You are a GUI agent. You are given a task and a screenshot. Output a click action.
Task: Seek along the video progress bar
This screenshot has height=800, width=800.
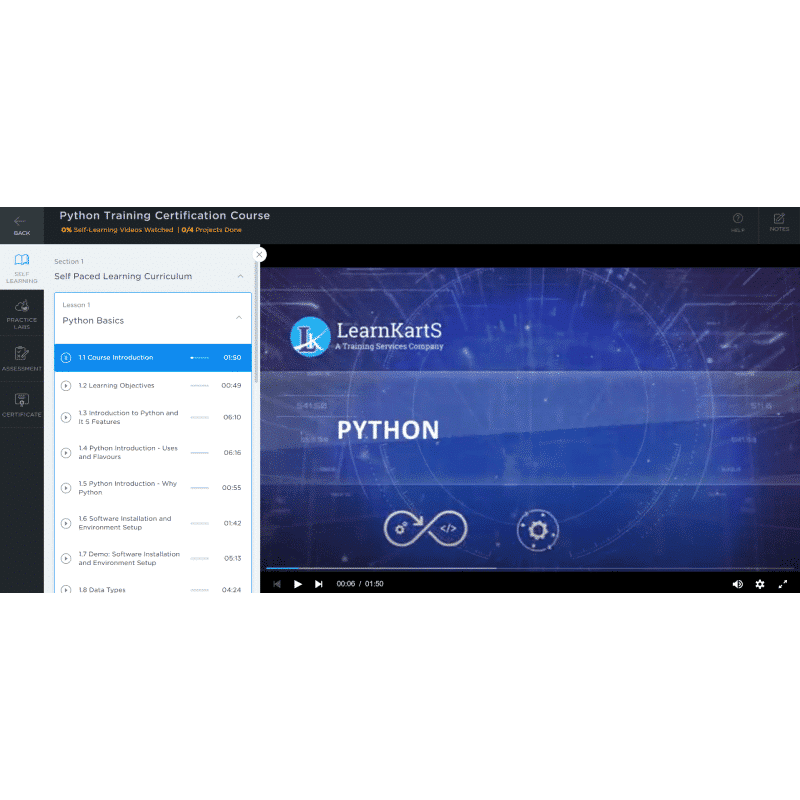[x=530, y=568]
